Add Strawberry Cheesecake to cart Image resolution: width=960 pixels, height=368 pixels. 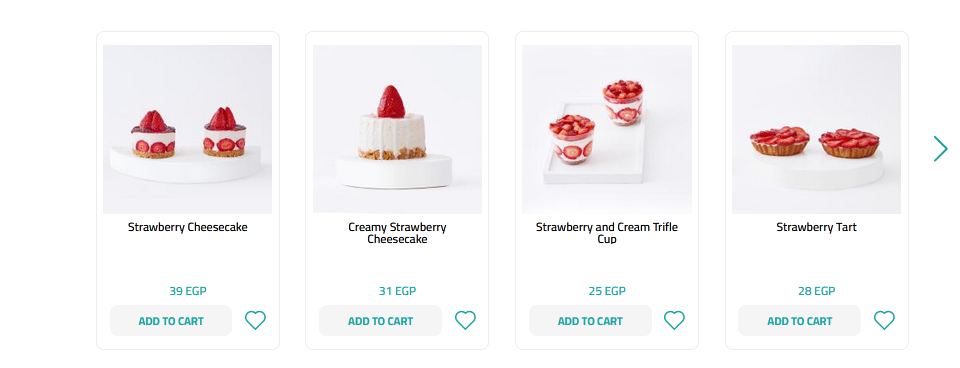coord(171,321)
